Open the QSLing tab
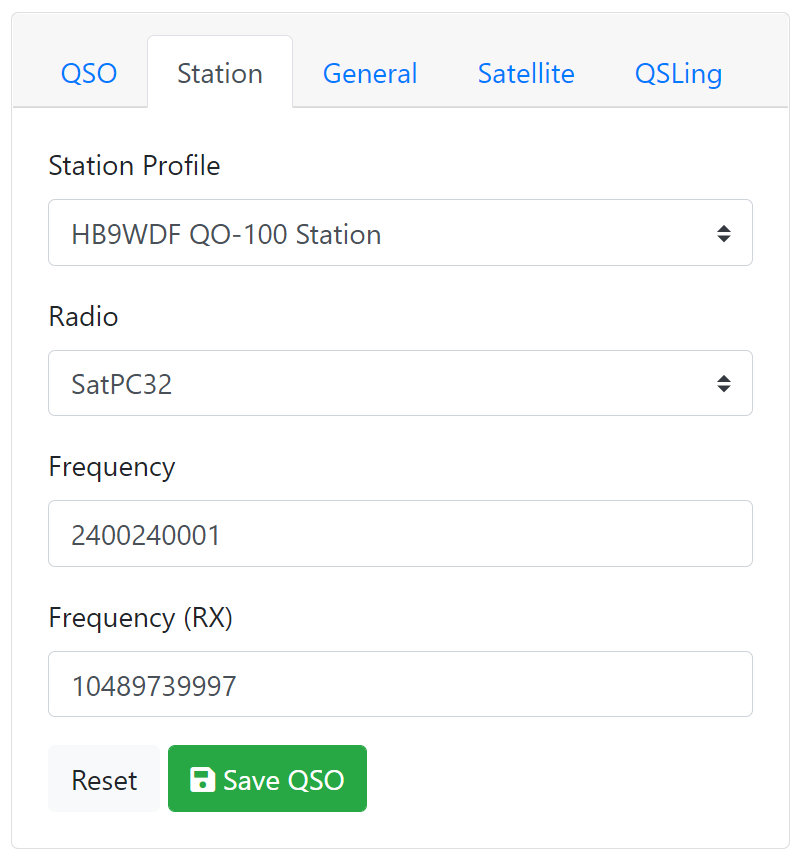This screenshot has width=808, height=863. tap(678, 72)
